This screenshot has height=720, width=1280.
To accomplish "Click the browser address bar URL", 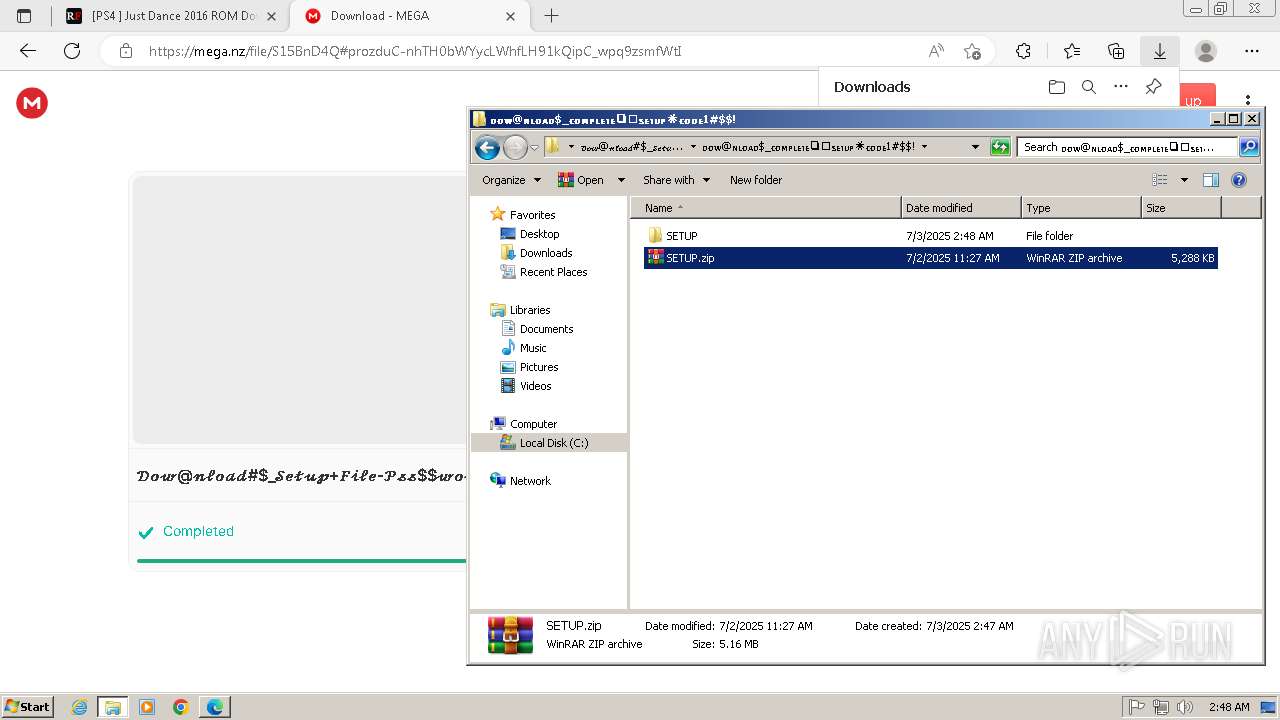I will click(x=415, y=51).
